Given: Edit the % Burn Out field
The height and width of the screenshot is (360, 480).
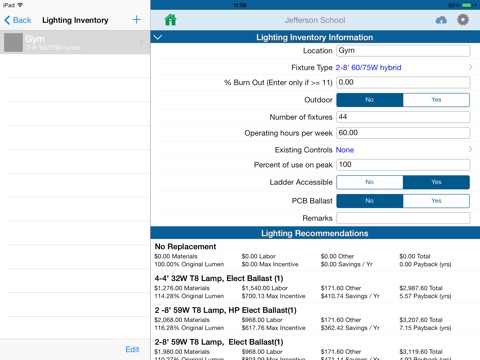Looking at the screenshot, I should tap(403, 82).
